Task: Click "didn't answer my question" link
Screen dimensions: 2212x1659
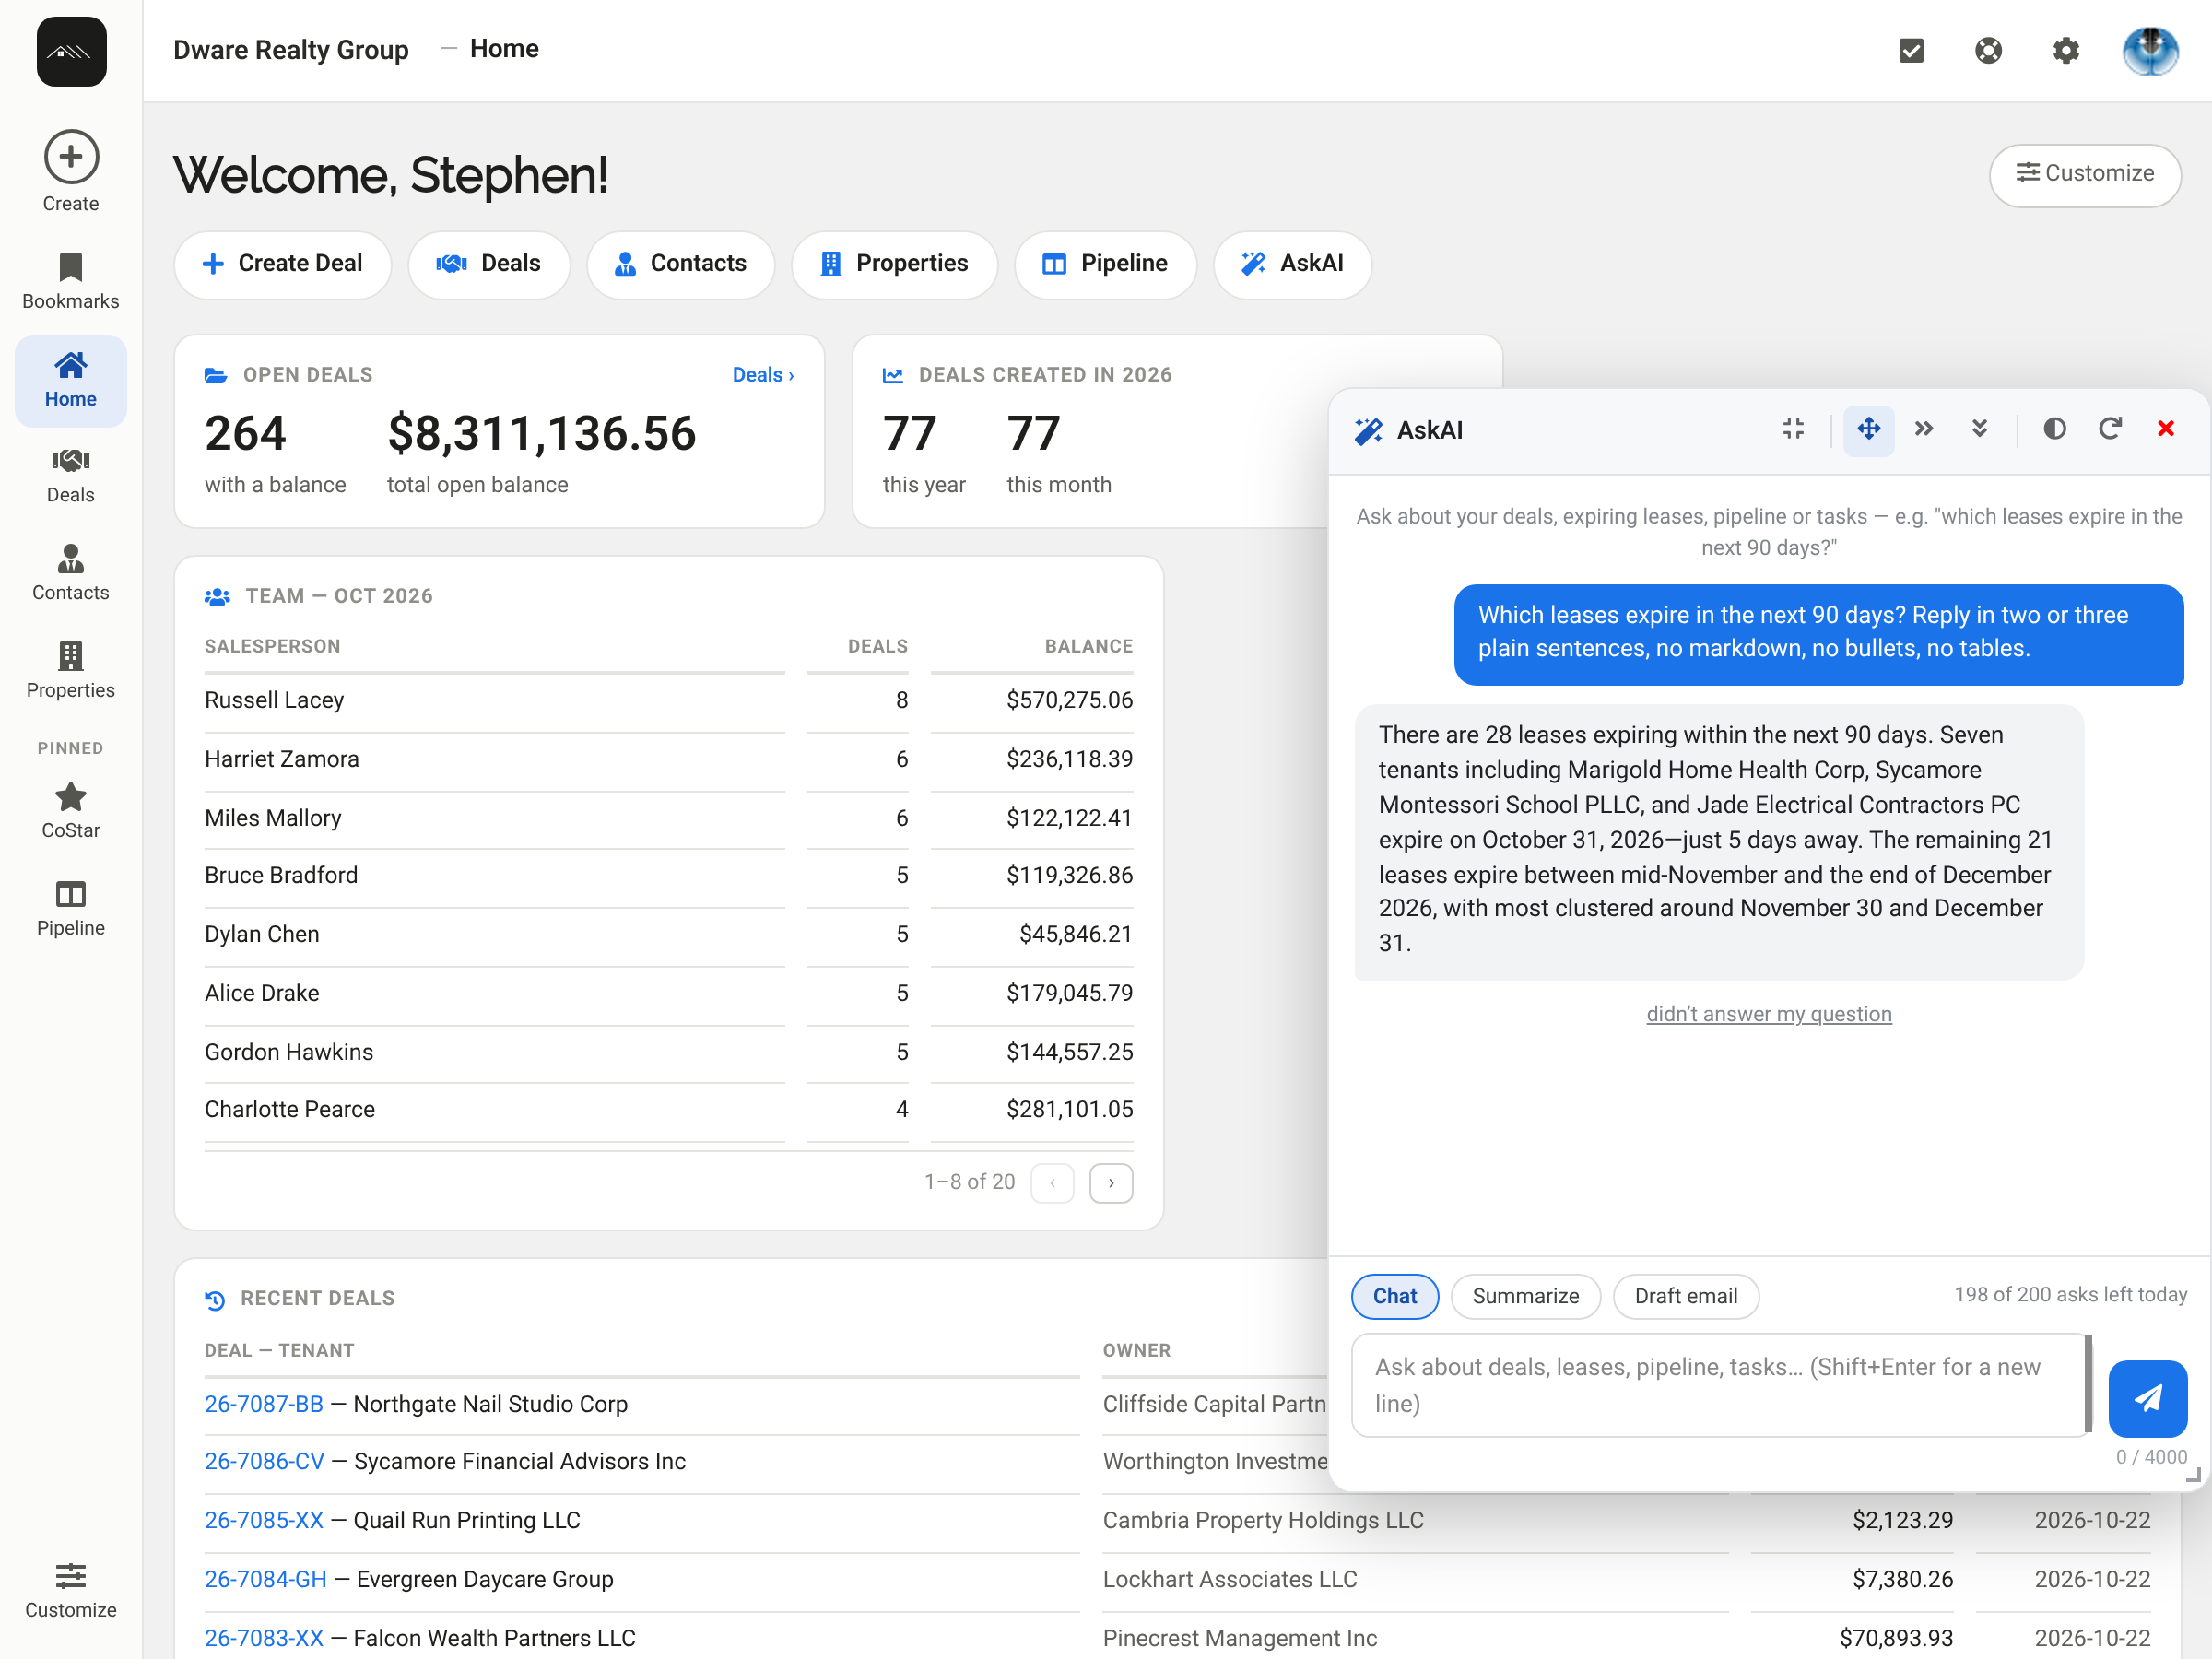Action: point(1768,1014)
